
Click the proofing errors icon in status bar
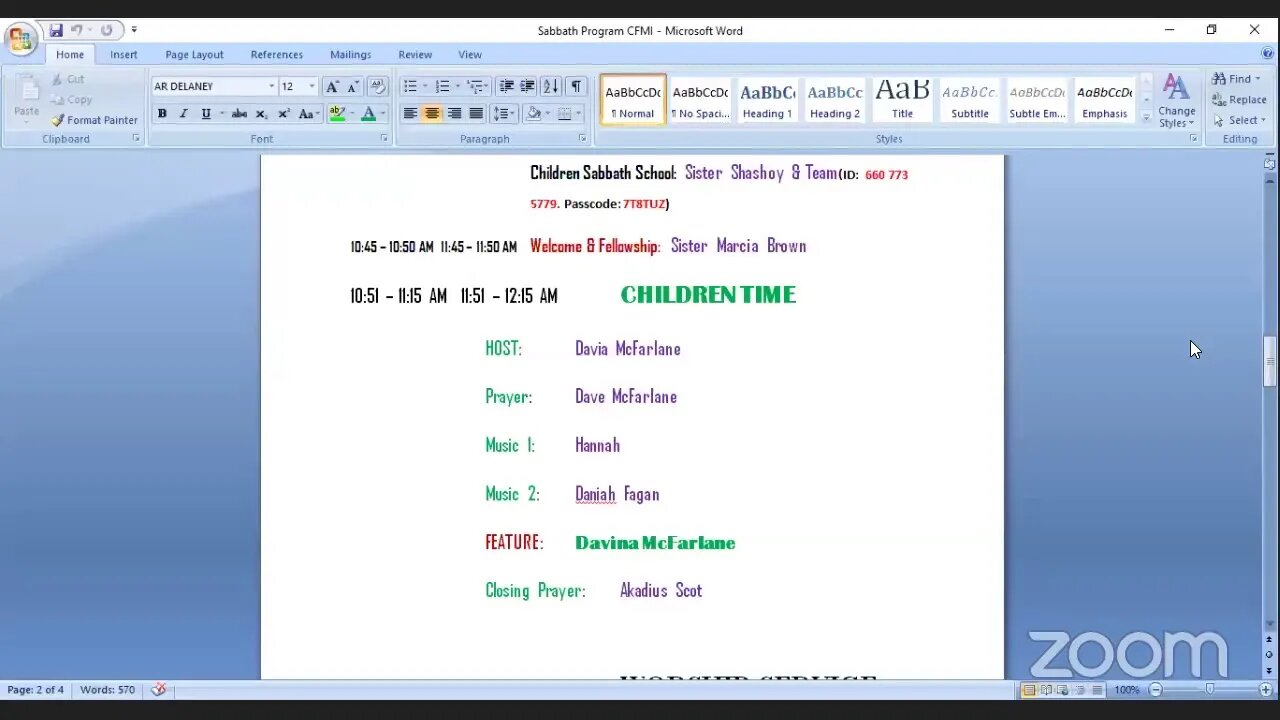pyautogui.click(x=158, y=690)
